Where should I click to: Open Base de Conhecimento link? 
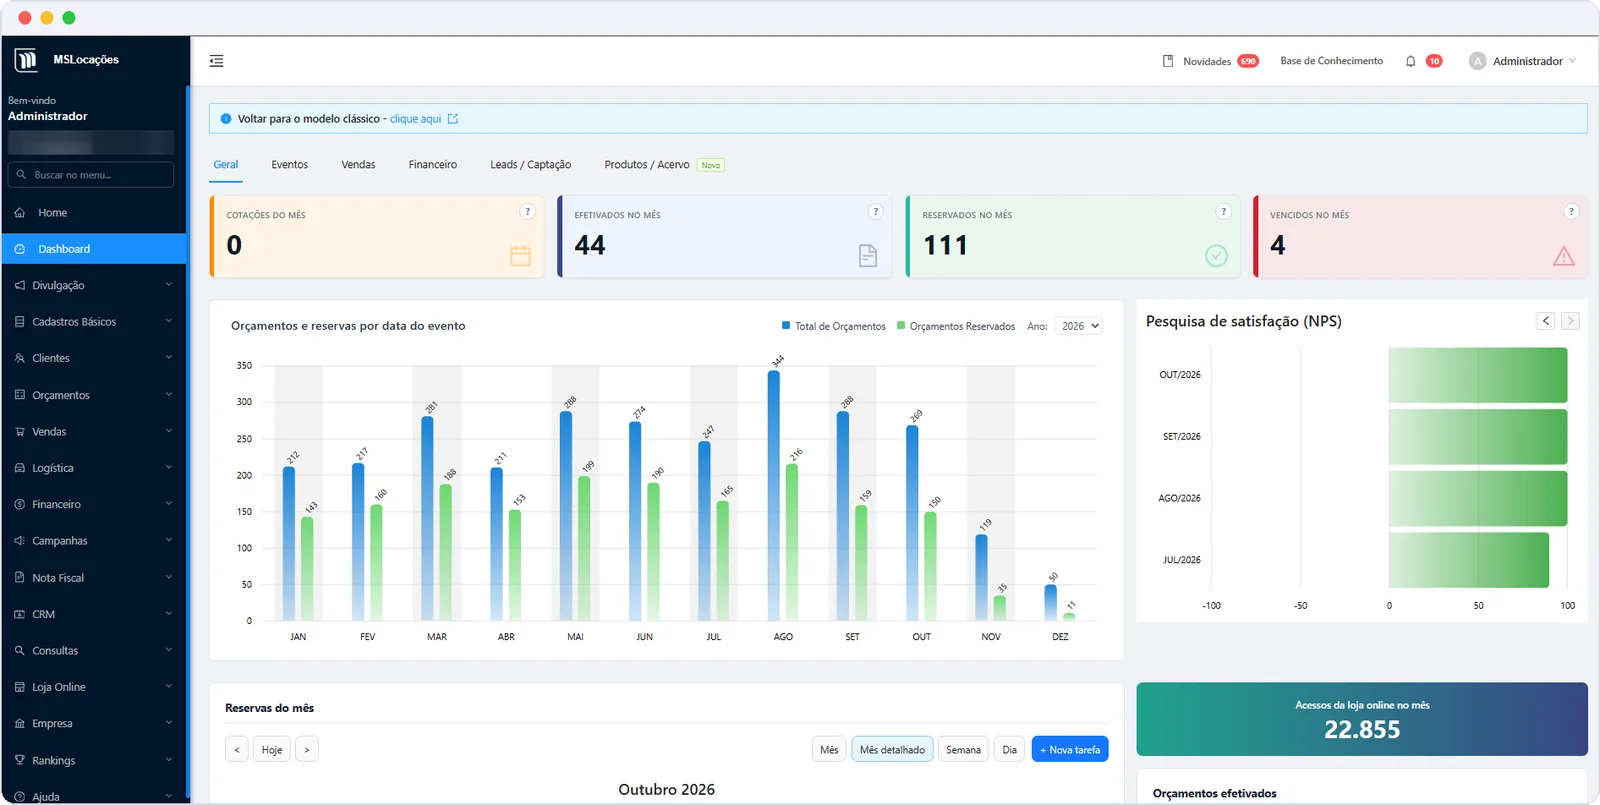pos(1331,61)
